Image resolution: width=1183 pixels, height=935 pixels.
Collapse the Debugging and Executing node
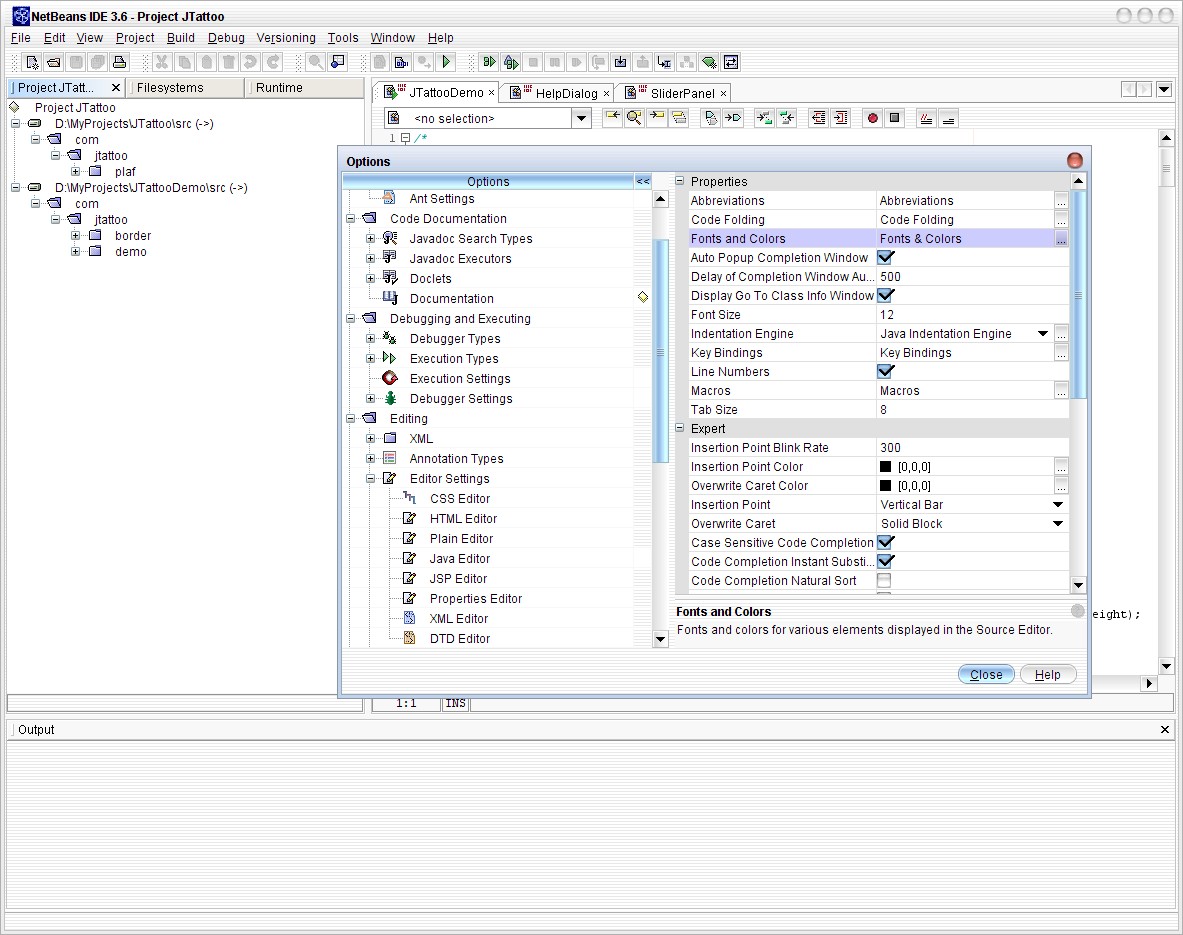point(351,318)
